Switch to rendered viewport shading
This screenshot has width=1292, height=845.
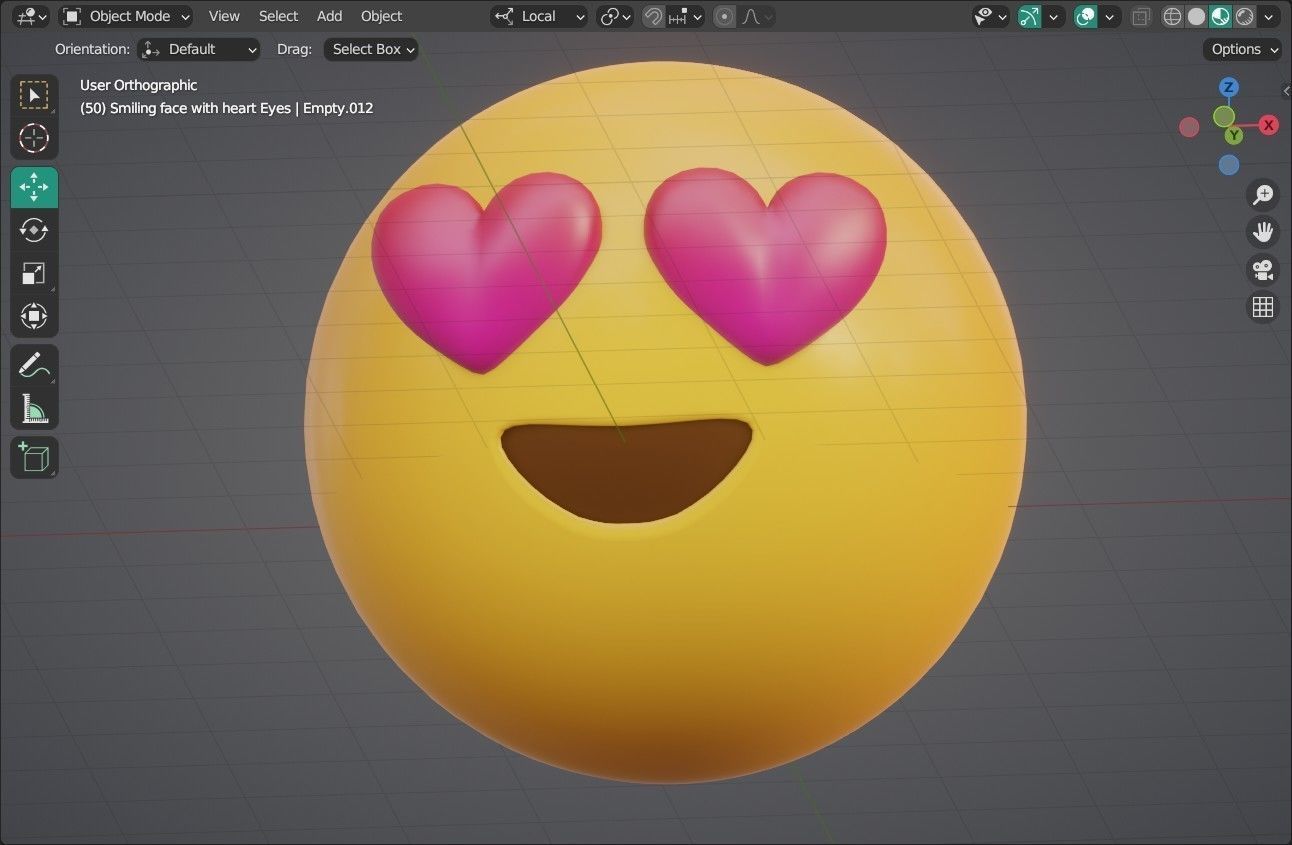click(1244, 16)
